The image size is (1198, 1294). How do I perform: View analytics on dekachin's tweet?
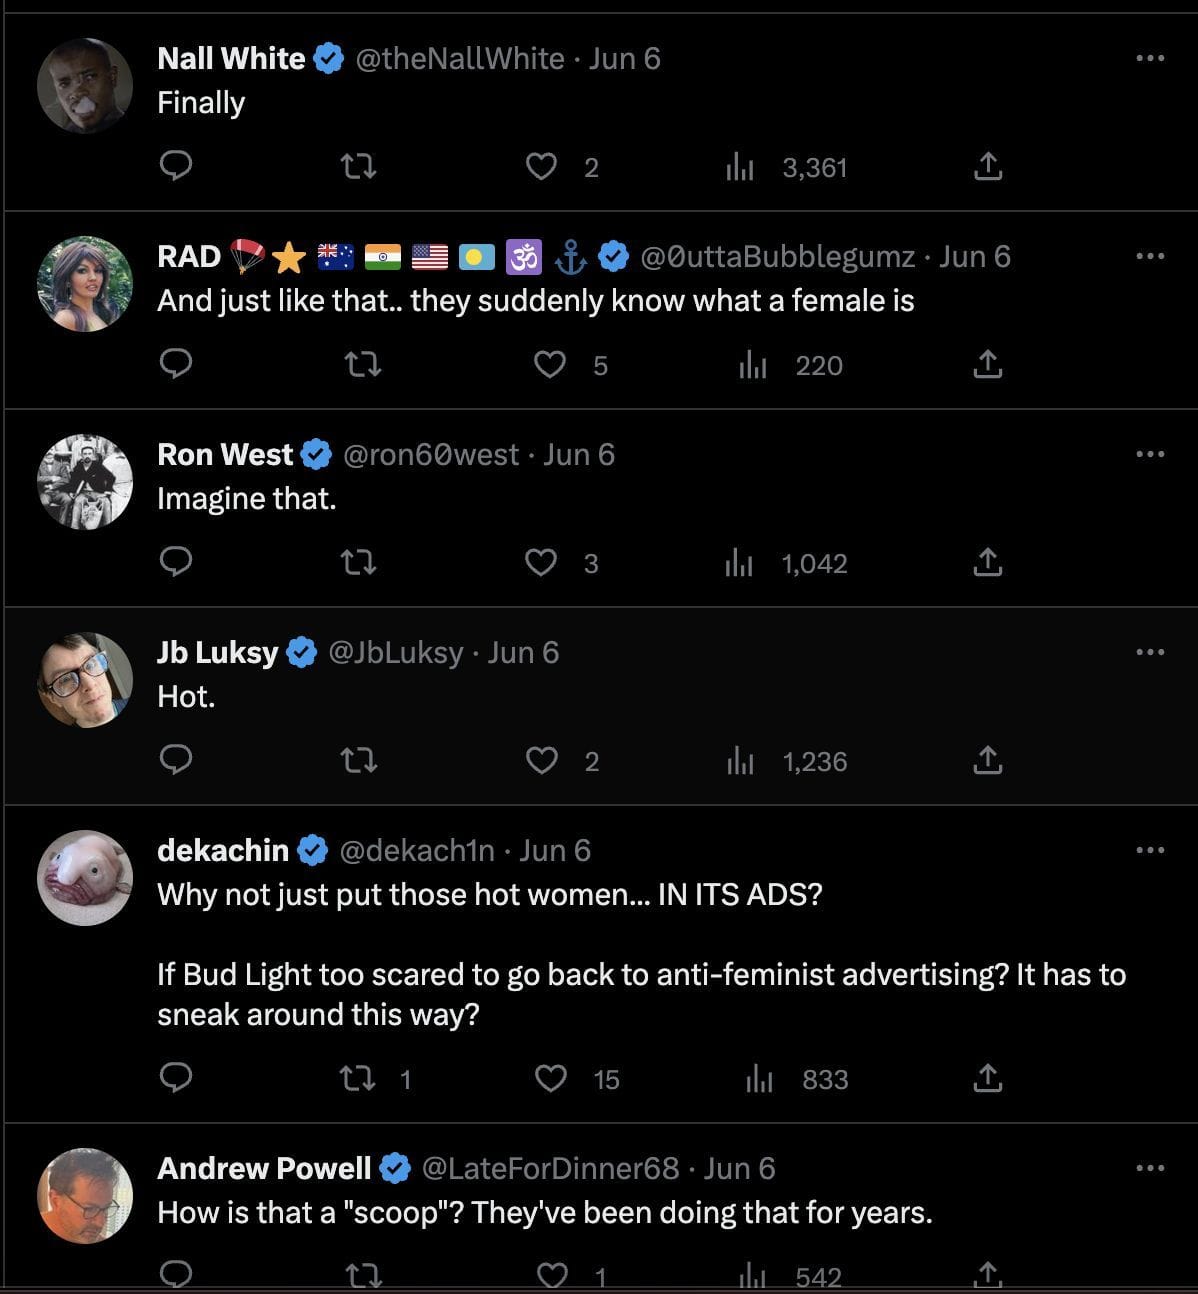[760, 1079]
